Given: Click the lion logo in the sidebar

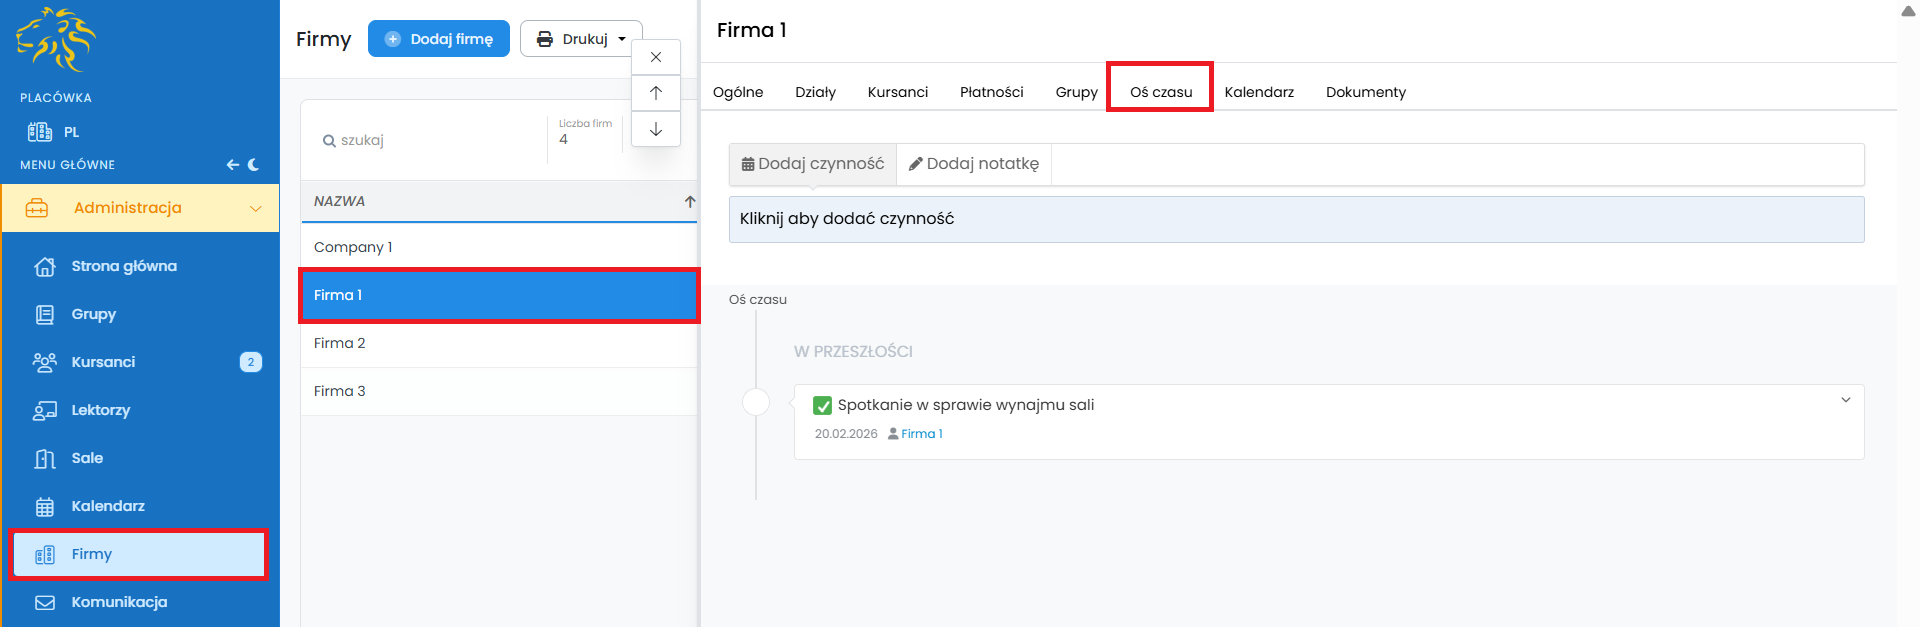Looking at the screenshot, I should coord(56,40).
